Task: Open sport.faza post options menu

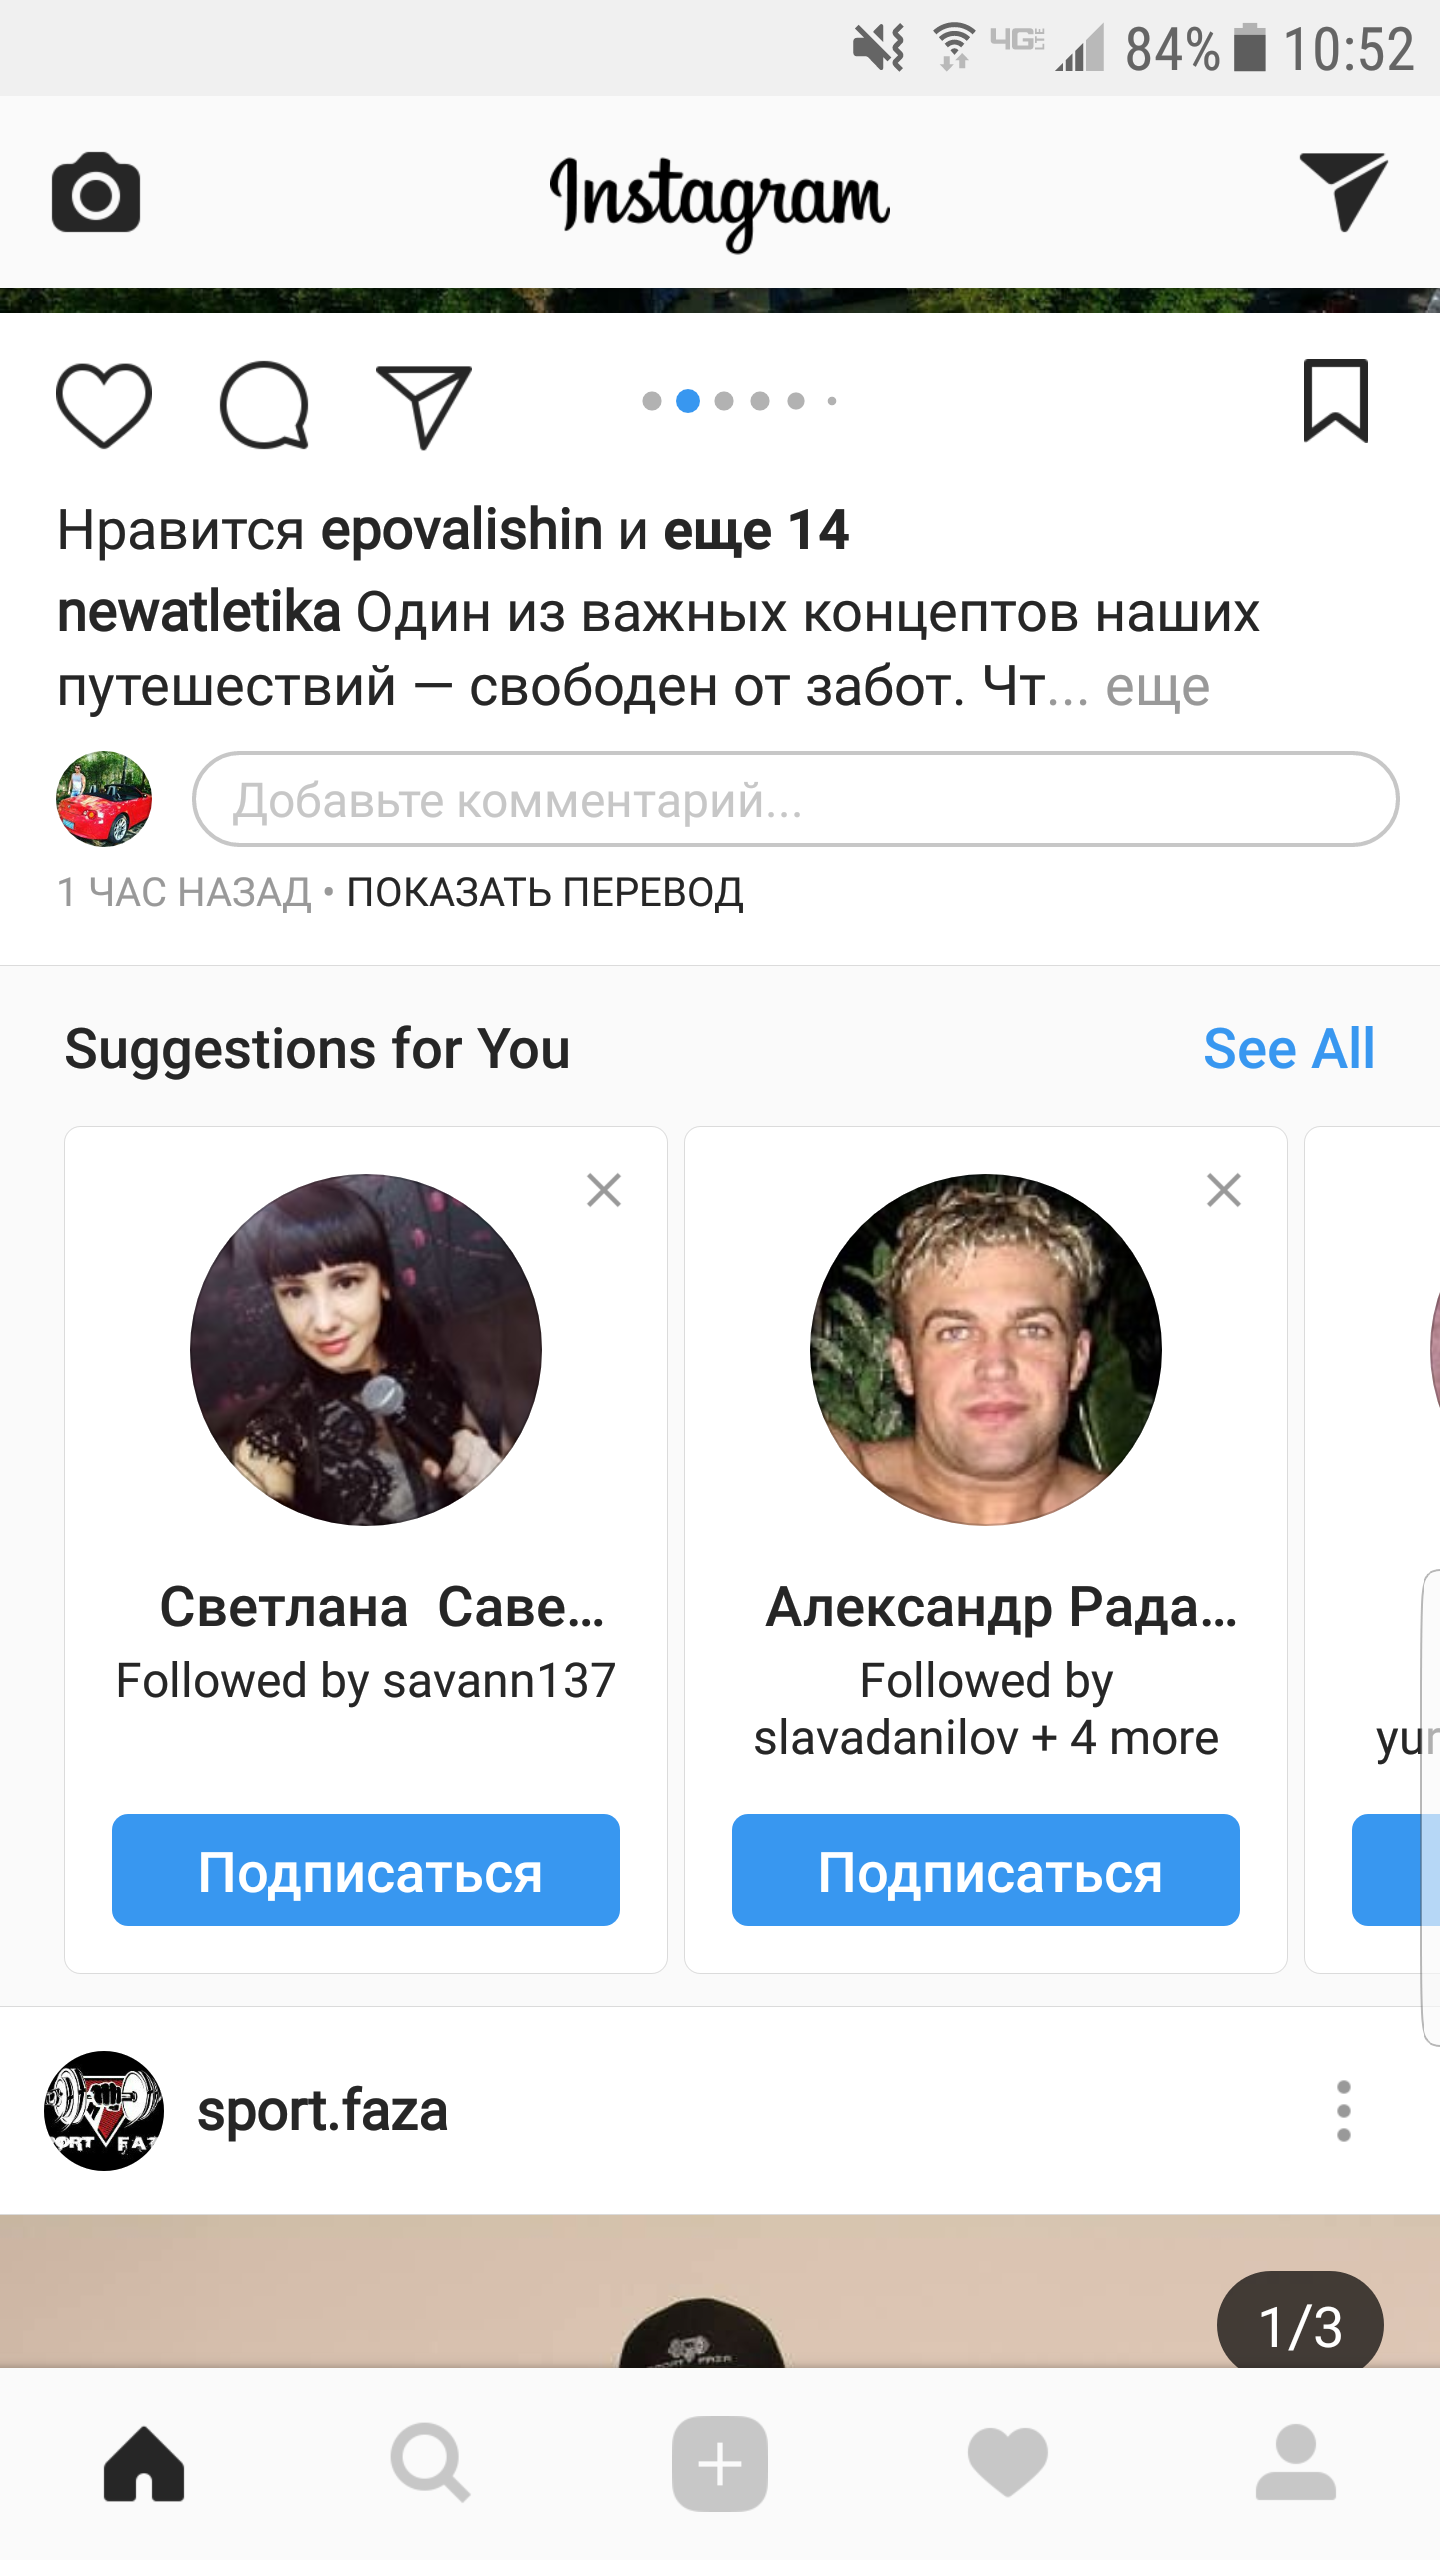Action: (1343, 2112)
